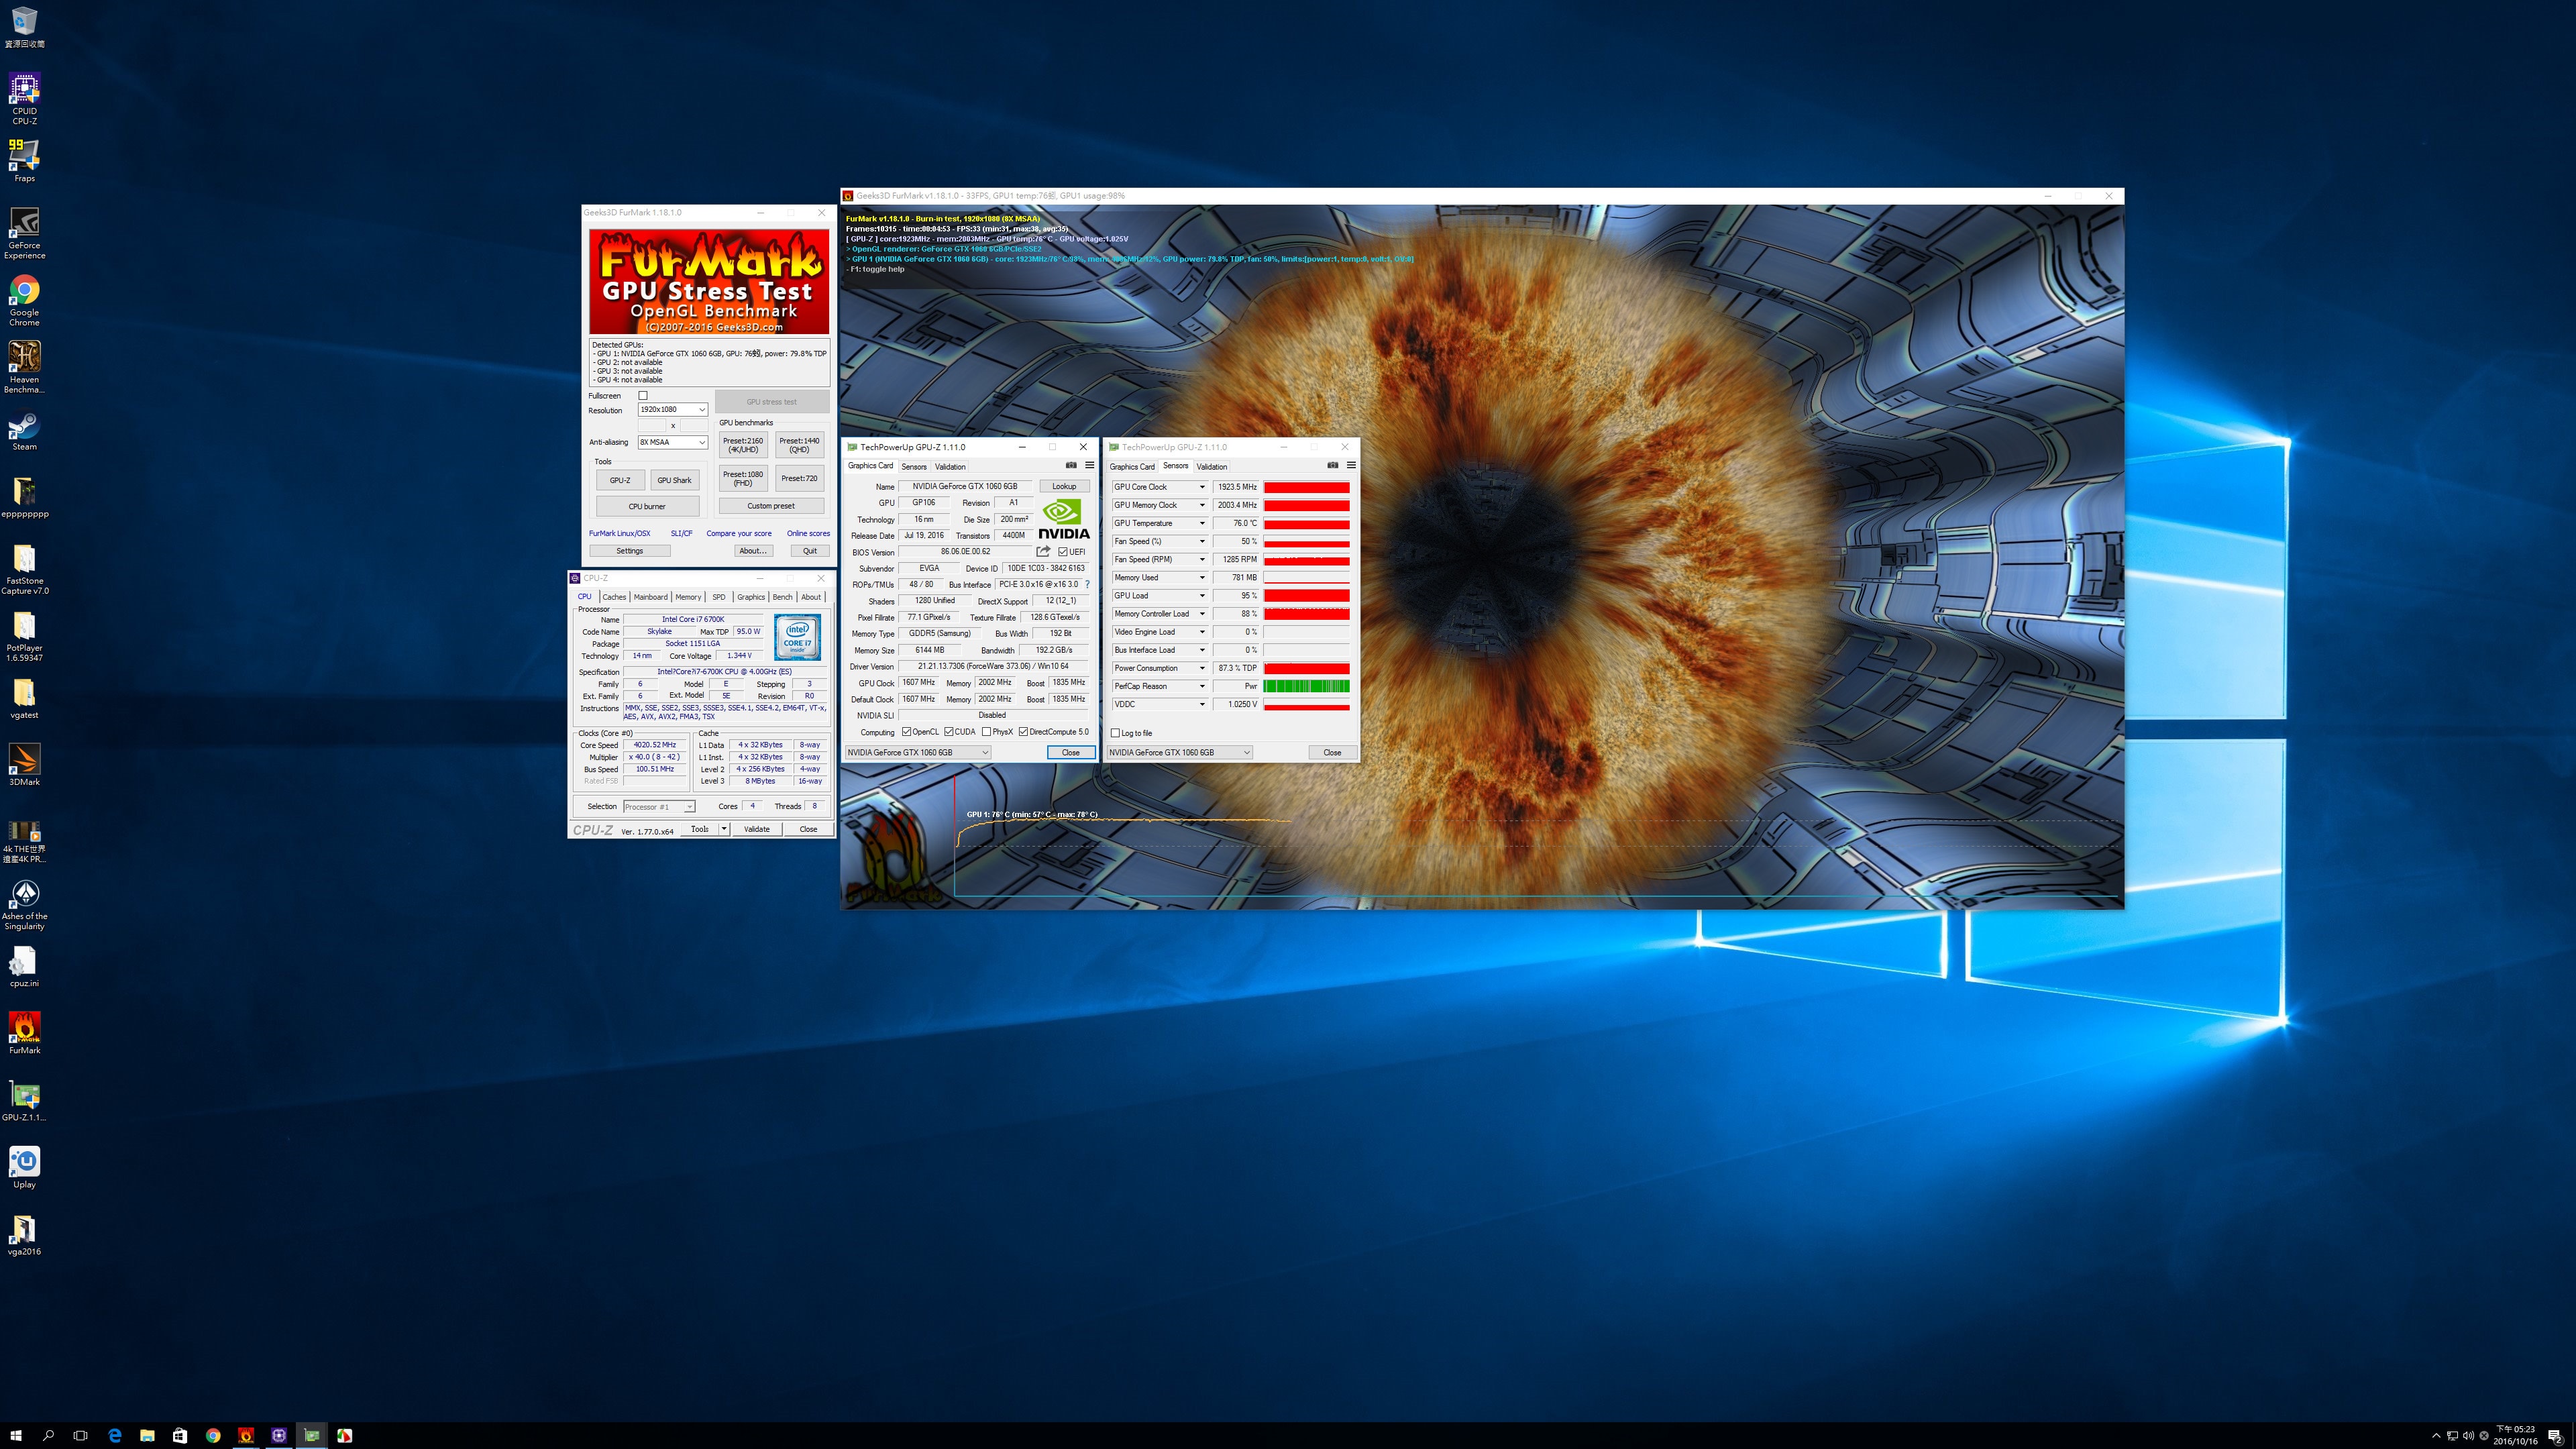This screenshot has height=1449, width=2576.
Task: Open Microsoft Edge from taskbar
Action: coord(114,1435)
